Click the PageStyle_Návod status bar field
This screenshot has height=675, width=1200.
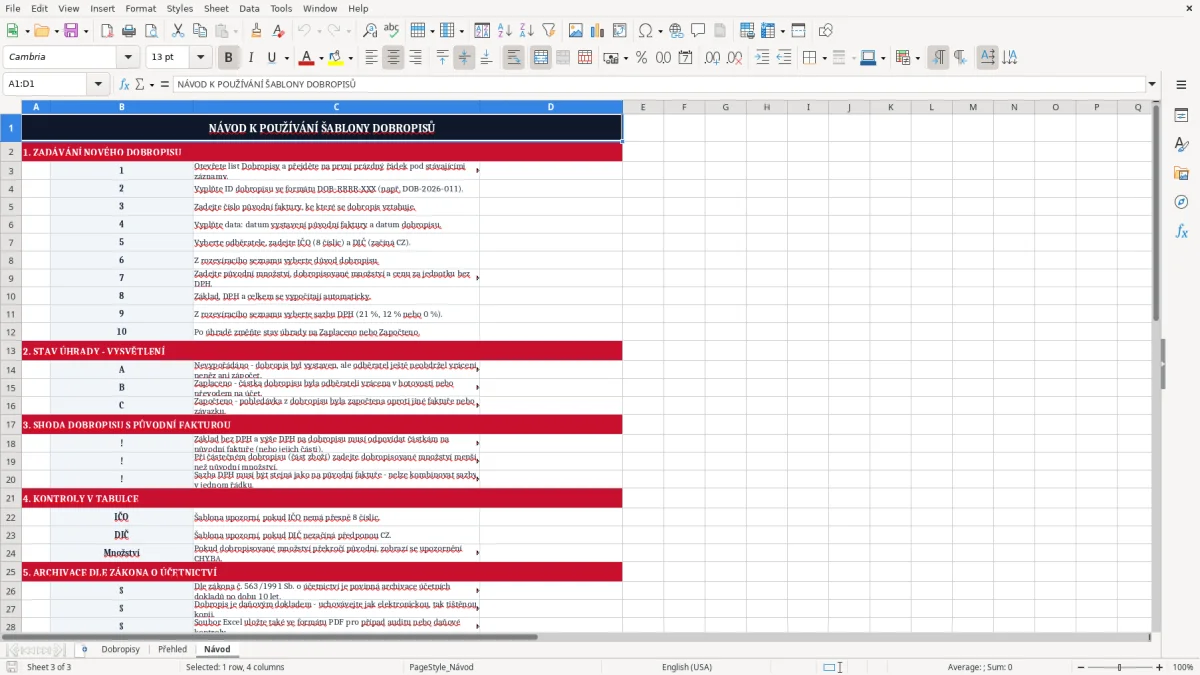click(x=441, y=667)
